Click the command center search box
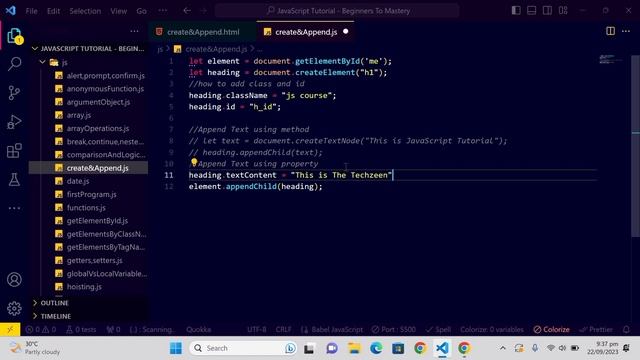The image size is (640, 360). [338, 11]
